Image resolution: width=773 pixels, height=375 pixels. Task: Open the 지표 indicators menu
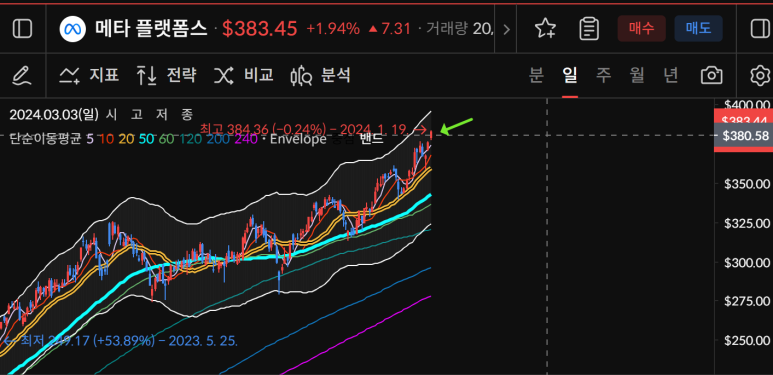pyautogui.click(x=89, y=75)
